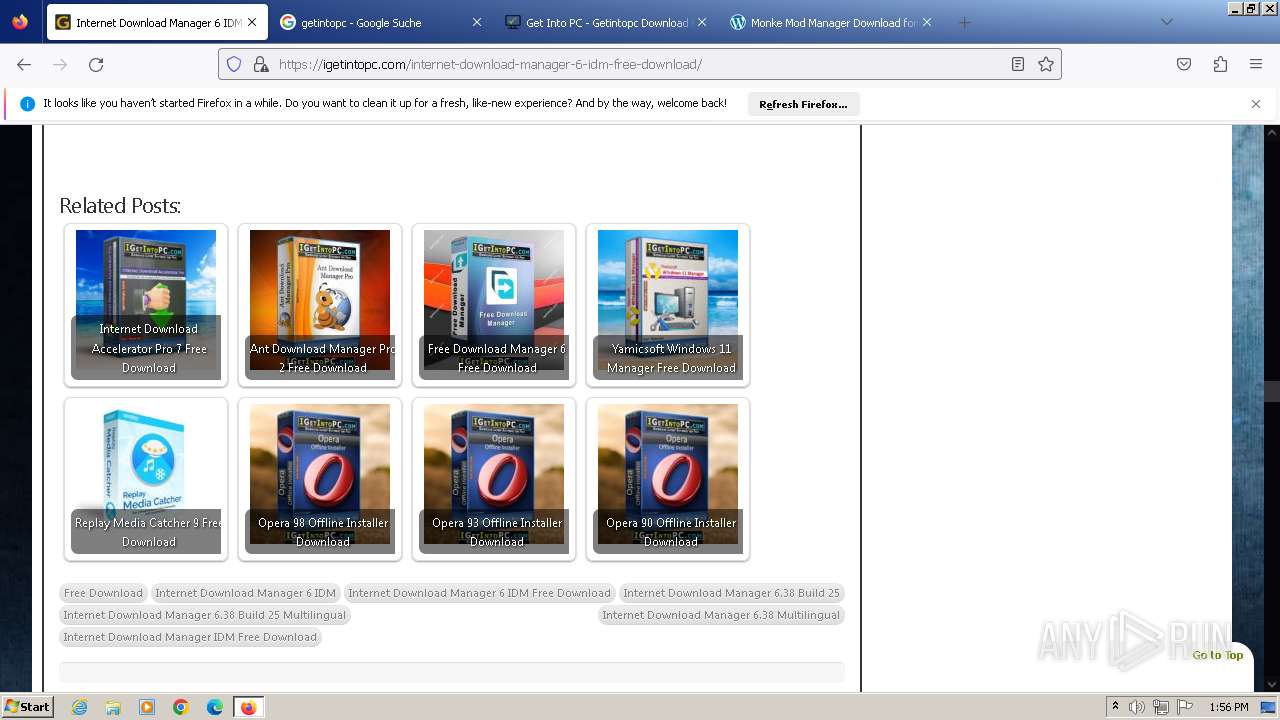Close the getintopc - Google Suche tab
Screen dimensions: 1280x720
pyautogui.click(x=477, y=22)
